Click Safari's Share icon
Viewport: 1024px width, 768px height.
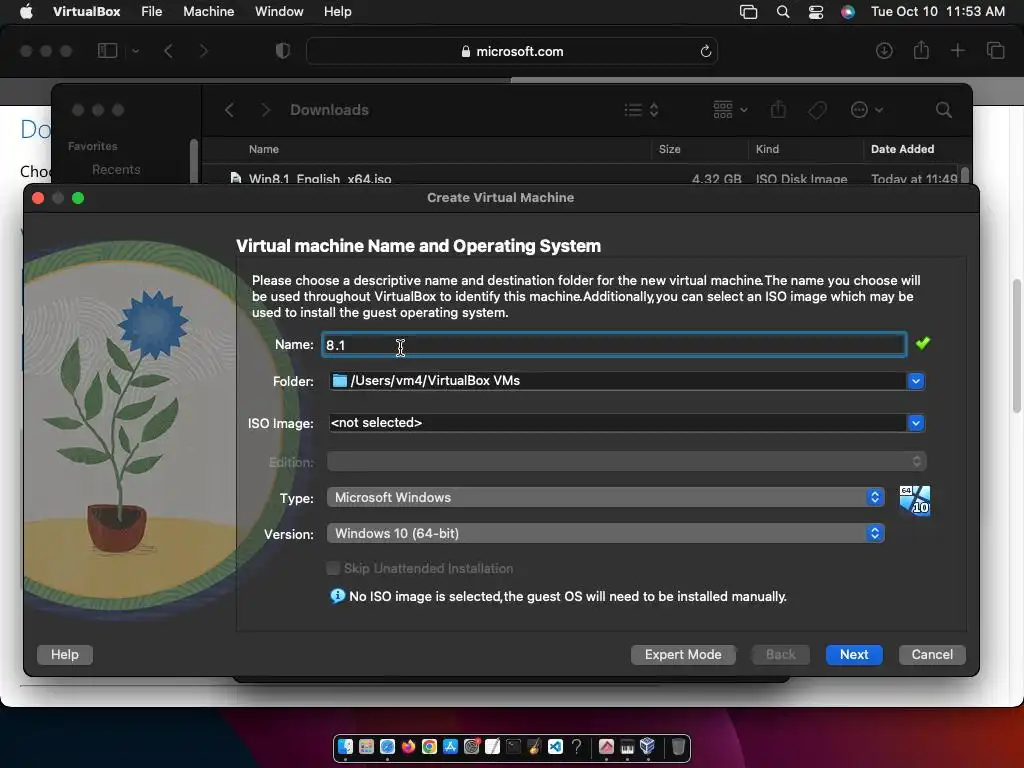click(x=921, y=50)
